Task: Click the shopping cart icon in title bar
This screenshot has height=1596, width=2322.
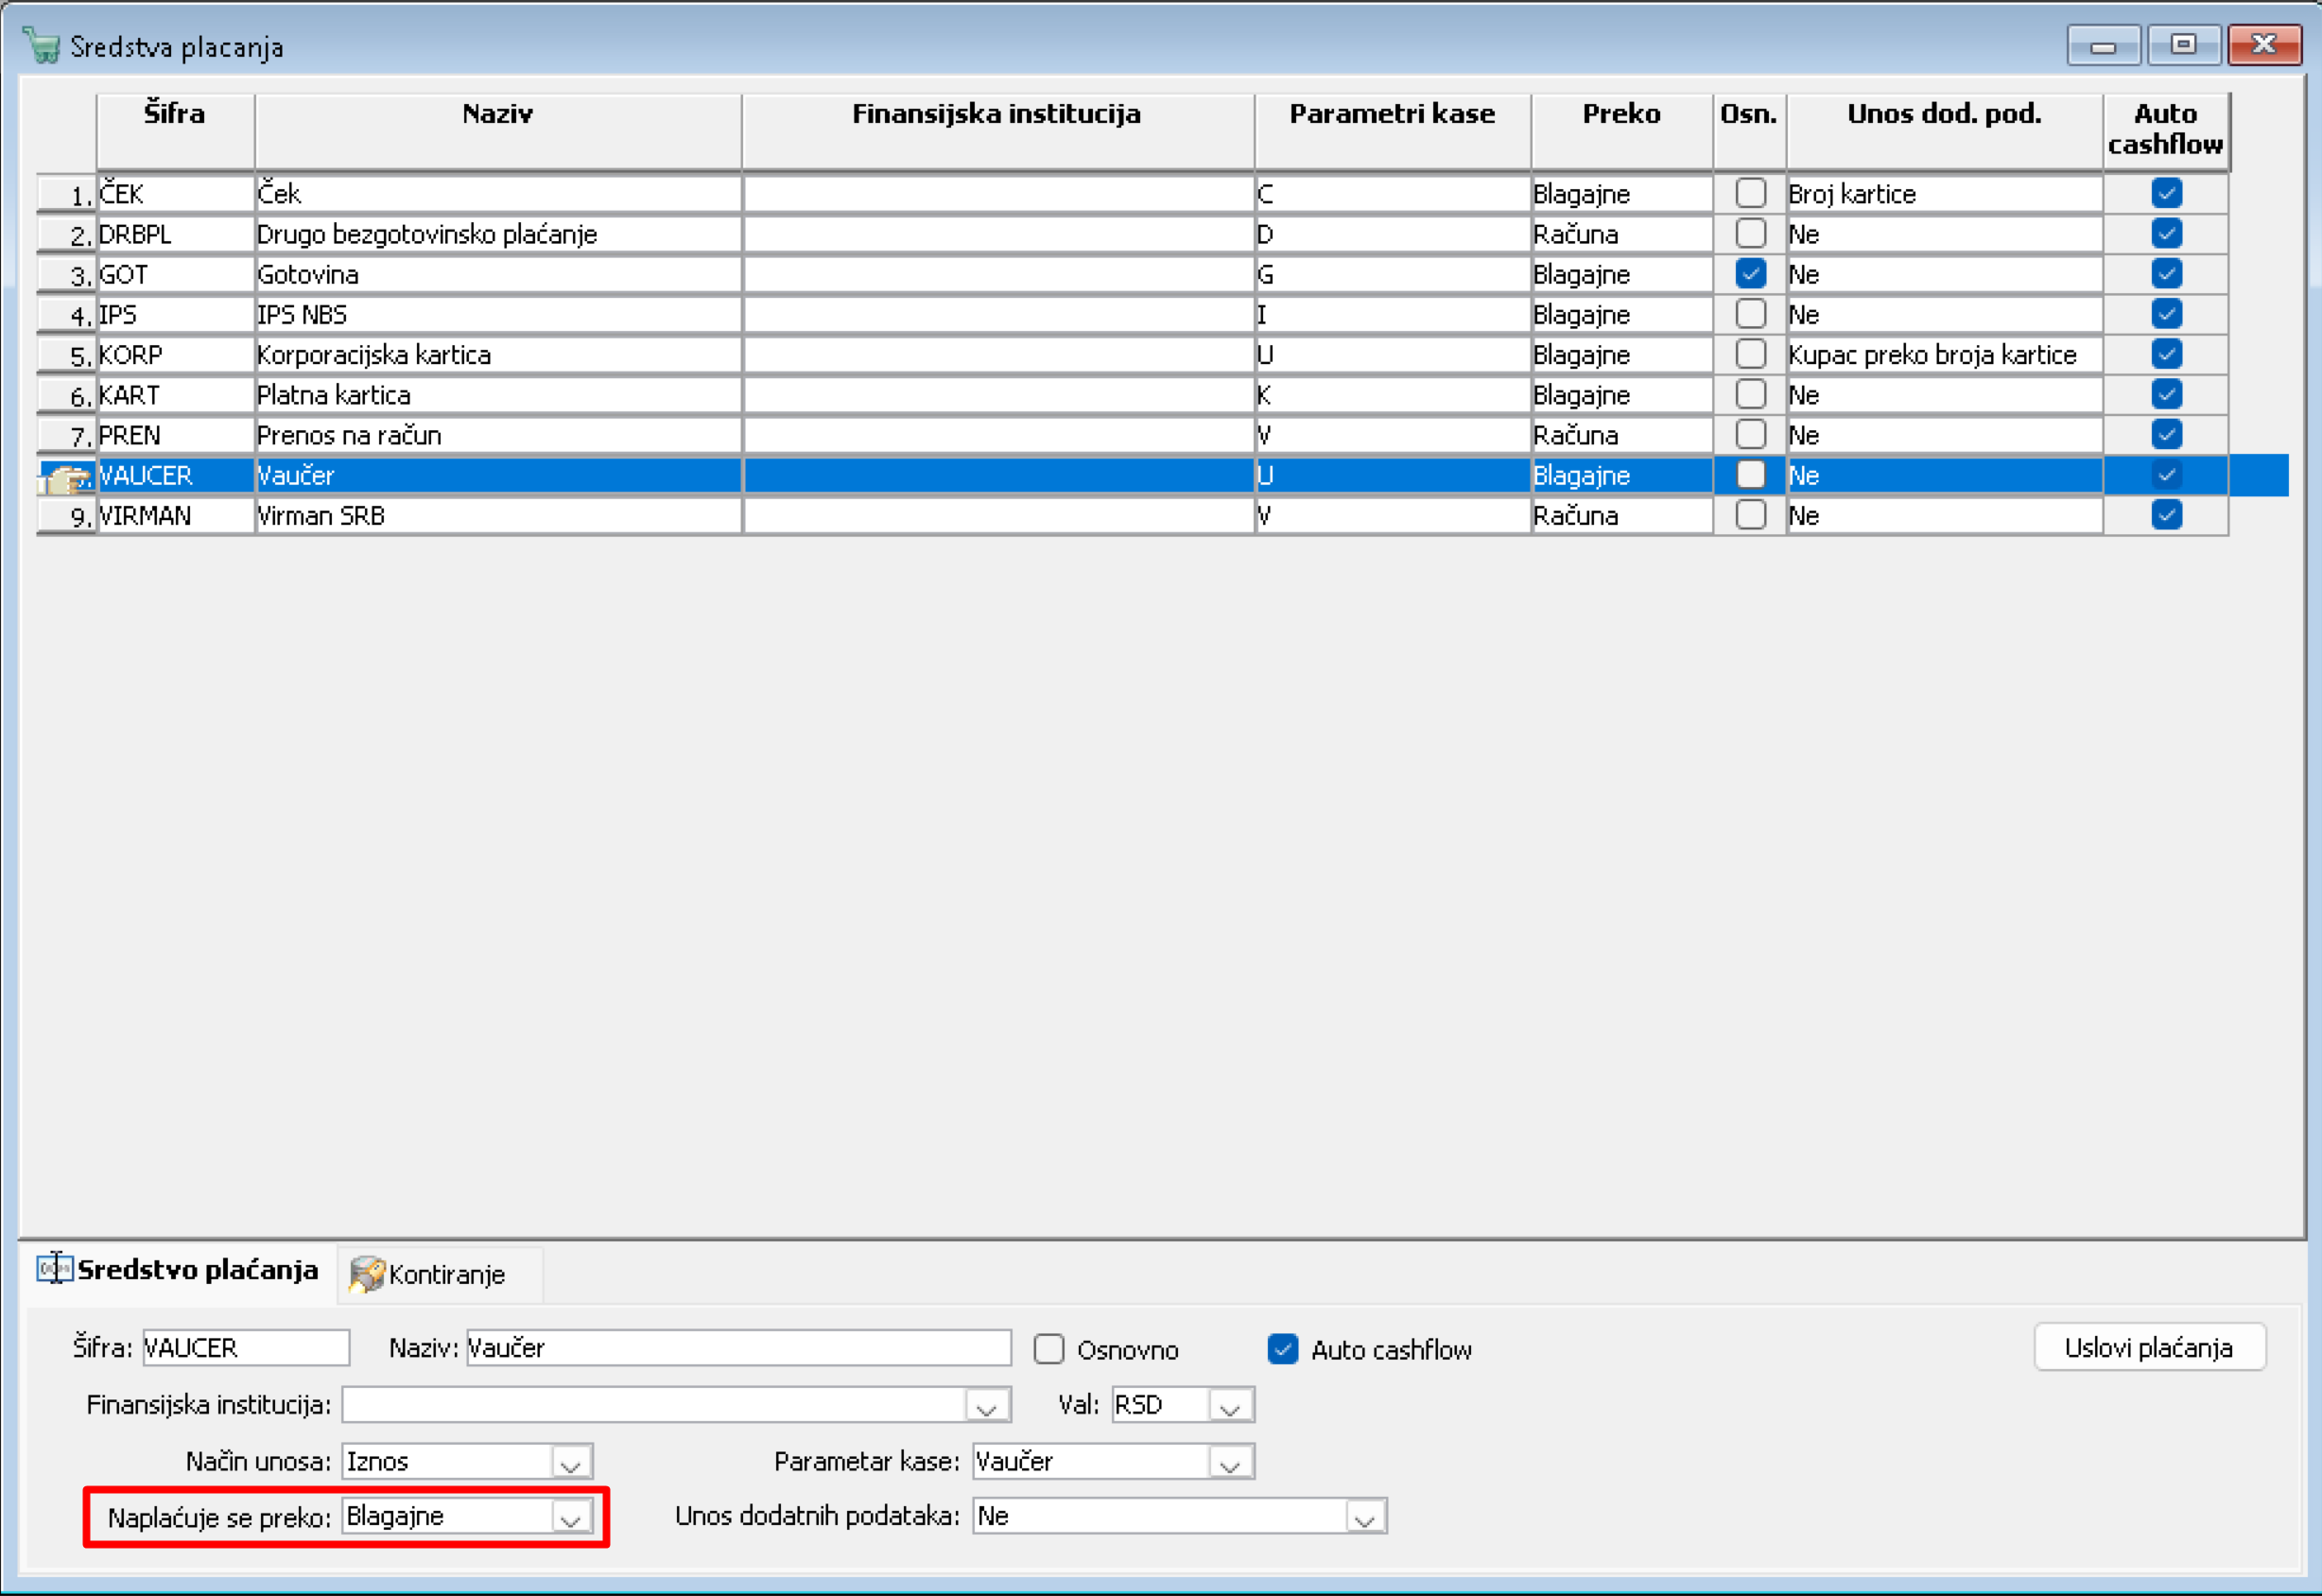Action: [x=41, y=46]
